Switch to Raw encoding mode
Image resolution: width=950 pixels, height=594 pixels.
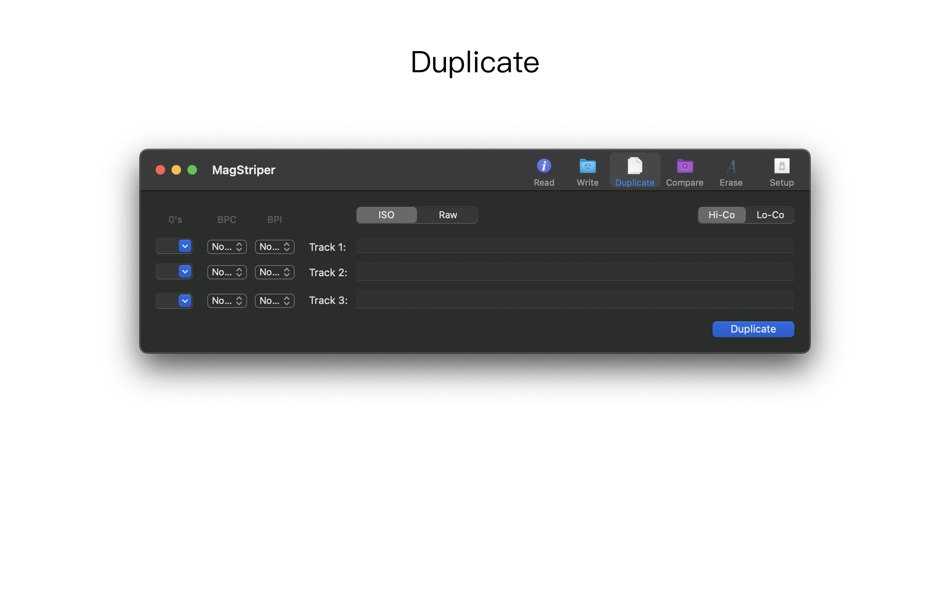447,214
